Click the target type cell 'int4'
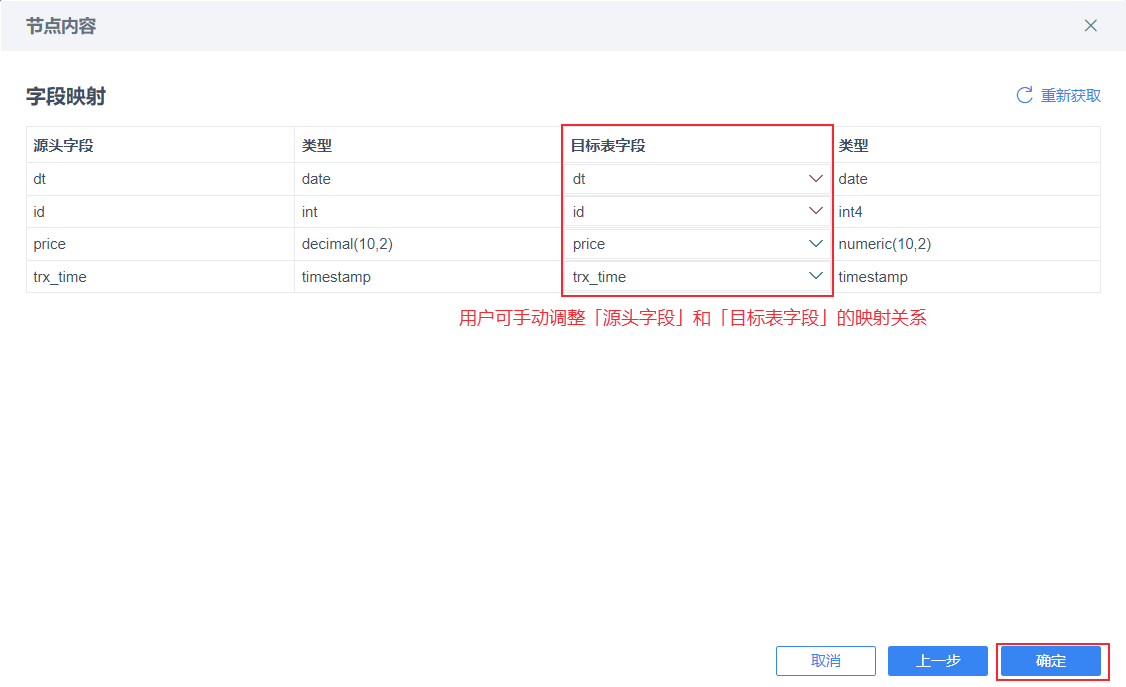 coord(966,212)
